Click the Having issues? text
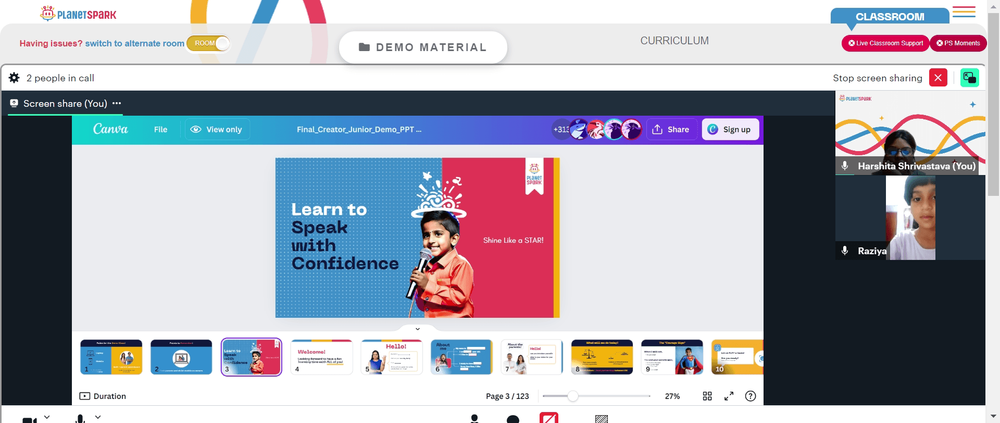This screenshot has width=1000, height=423. tap(51, 43)
